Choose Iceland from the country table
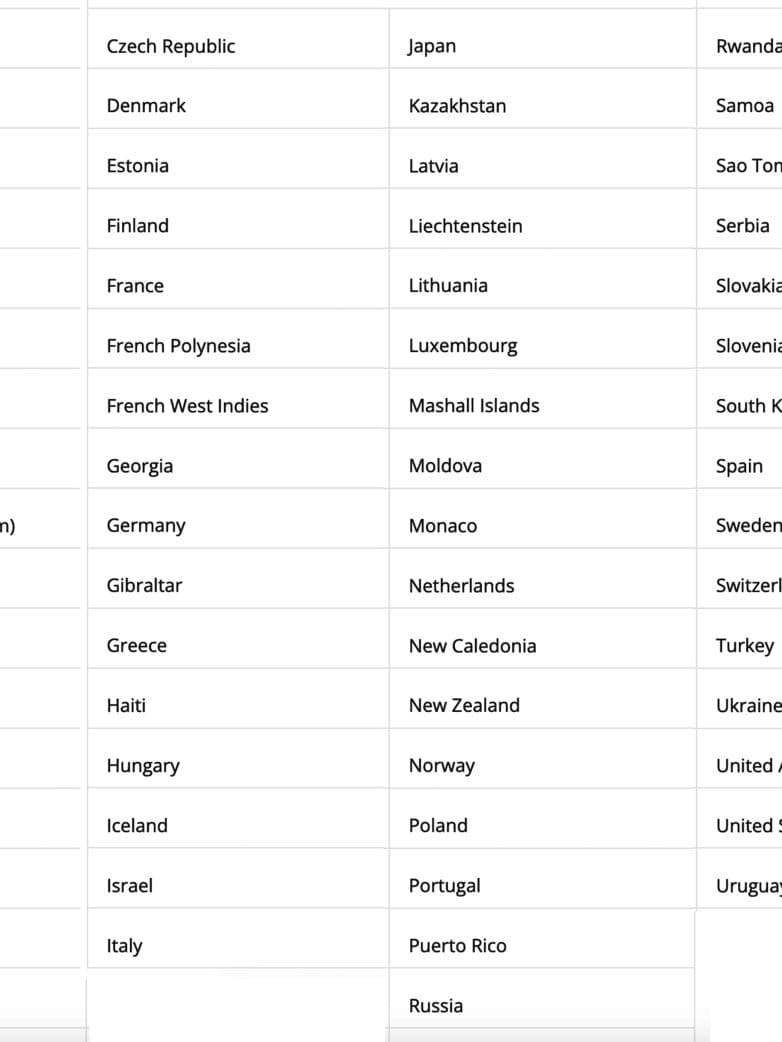Viewport: 782px width, 1042px height. (x=137, y=826)
